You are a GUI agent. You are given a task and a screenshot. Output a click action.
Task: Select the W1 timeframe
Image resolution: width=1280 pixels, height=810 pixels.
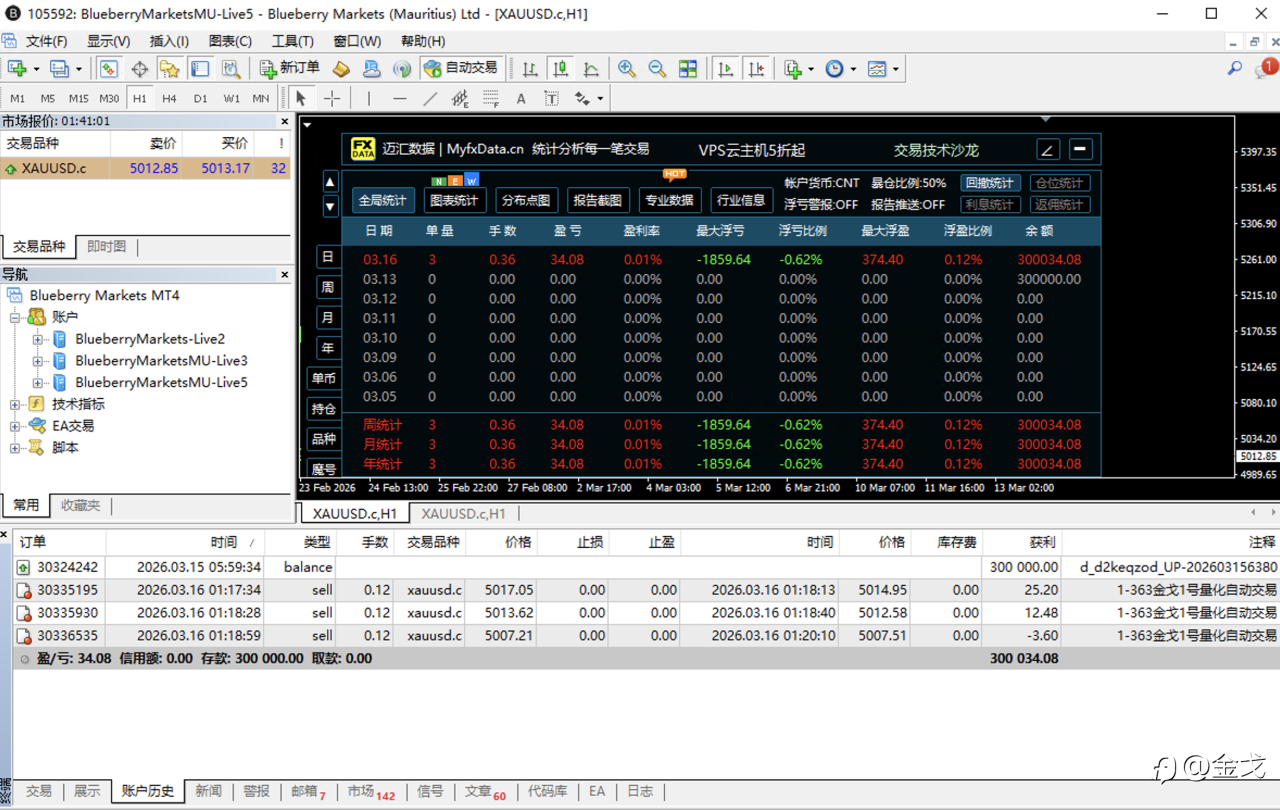click(231, 98)
